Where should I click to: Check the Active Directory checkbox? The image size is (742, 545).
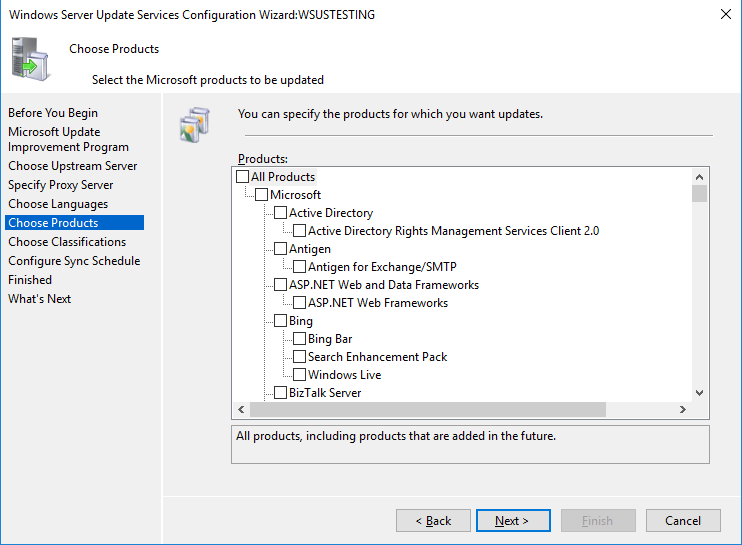pyautogui.click(x=280, y=212)
